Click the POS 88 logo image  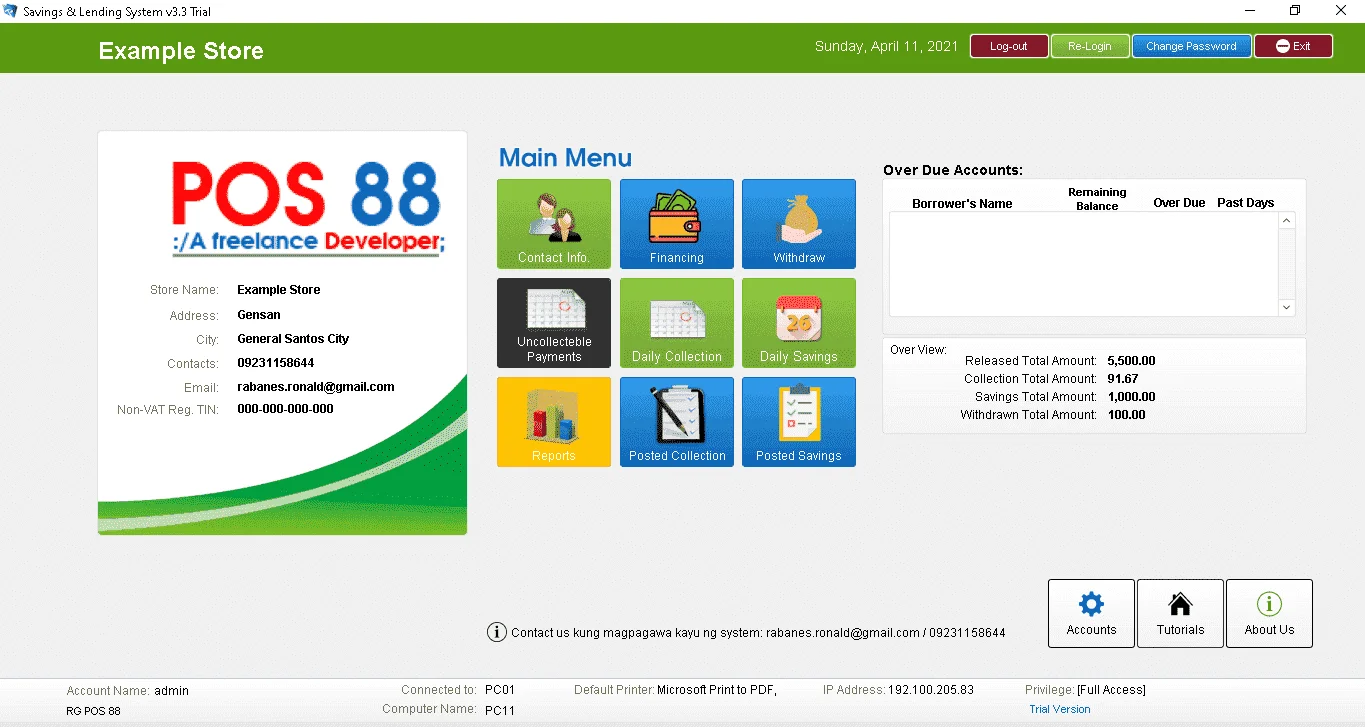pos(307,209)
